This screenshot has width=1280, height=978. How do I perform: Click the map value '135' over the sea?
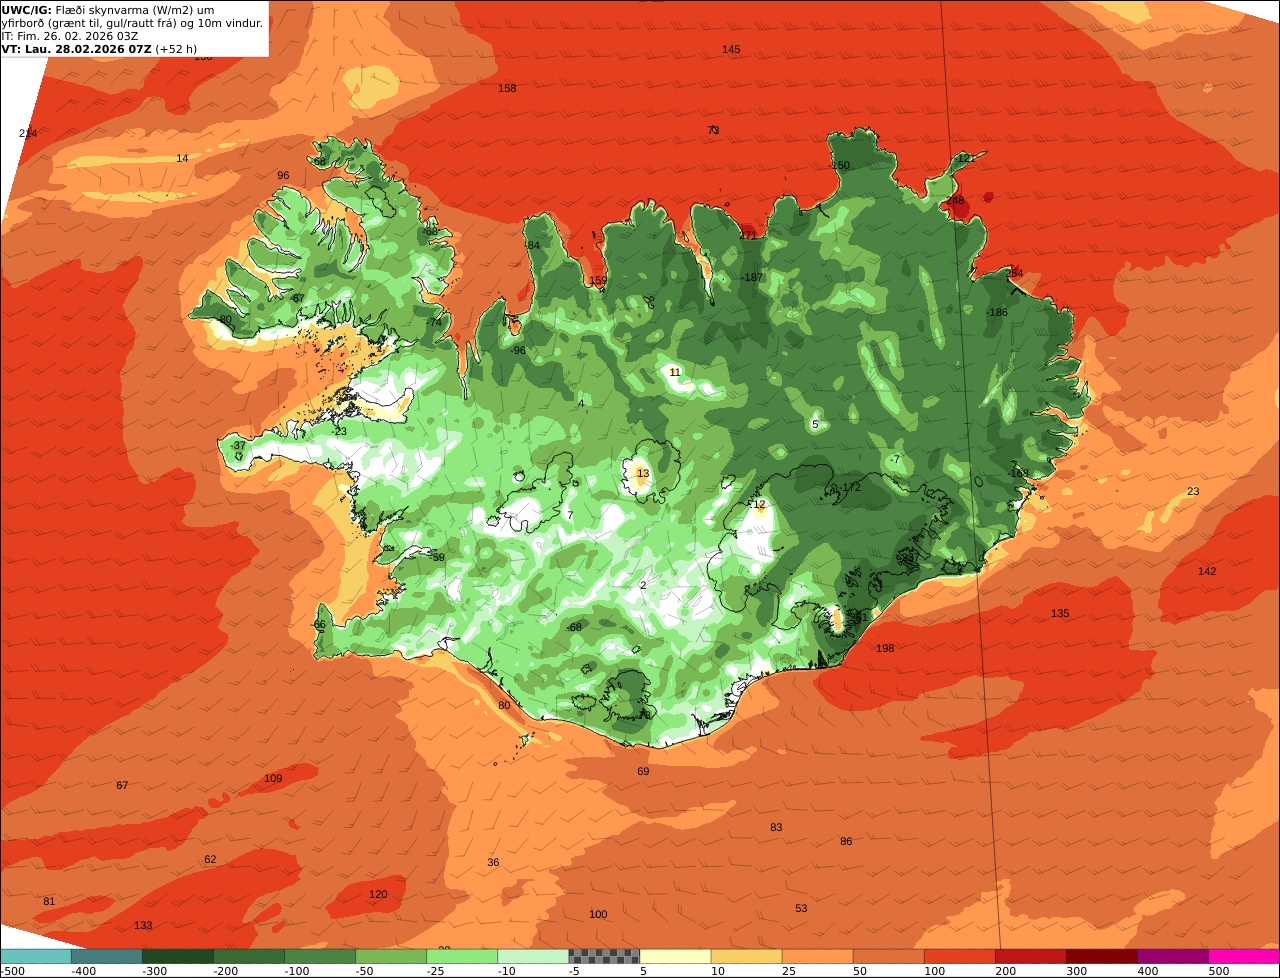pos(1060,613)
